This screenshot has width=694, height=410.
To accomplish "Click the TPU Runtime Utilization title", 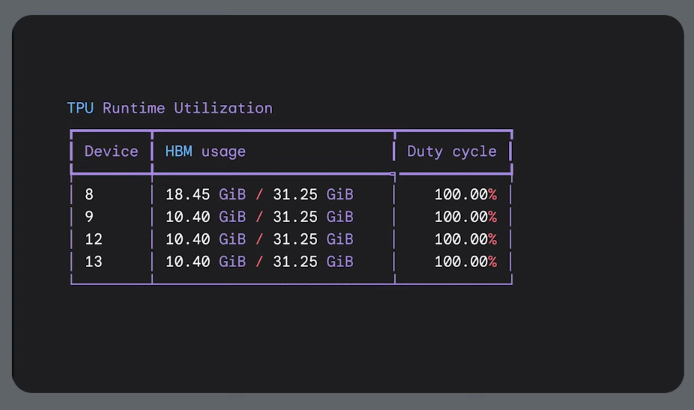I will (169, 108).
